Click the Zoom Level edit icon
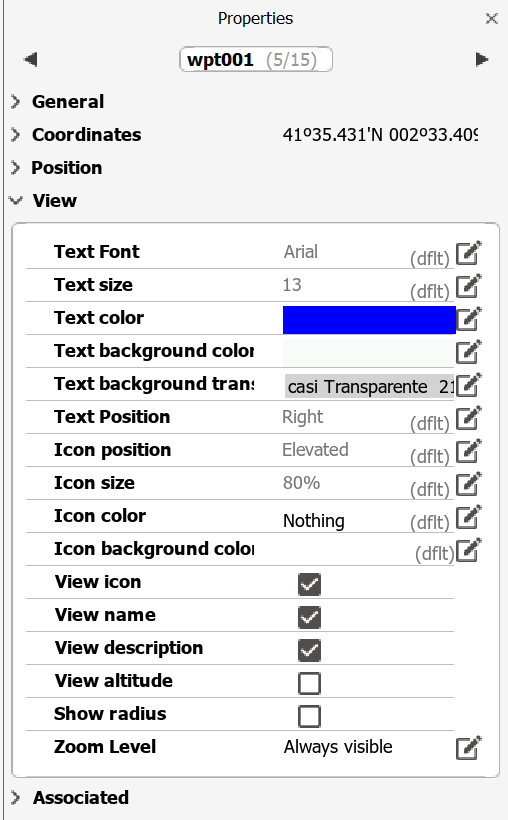508x820 pixels. tap(468, 748)
